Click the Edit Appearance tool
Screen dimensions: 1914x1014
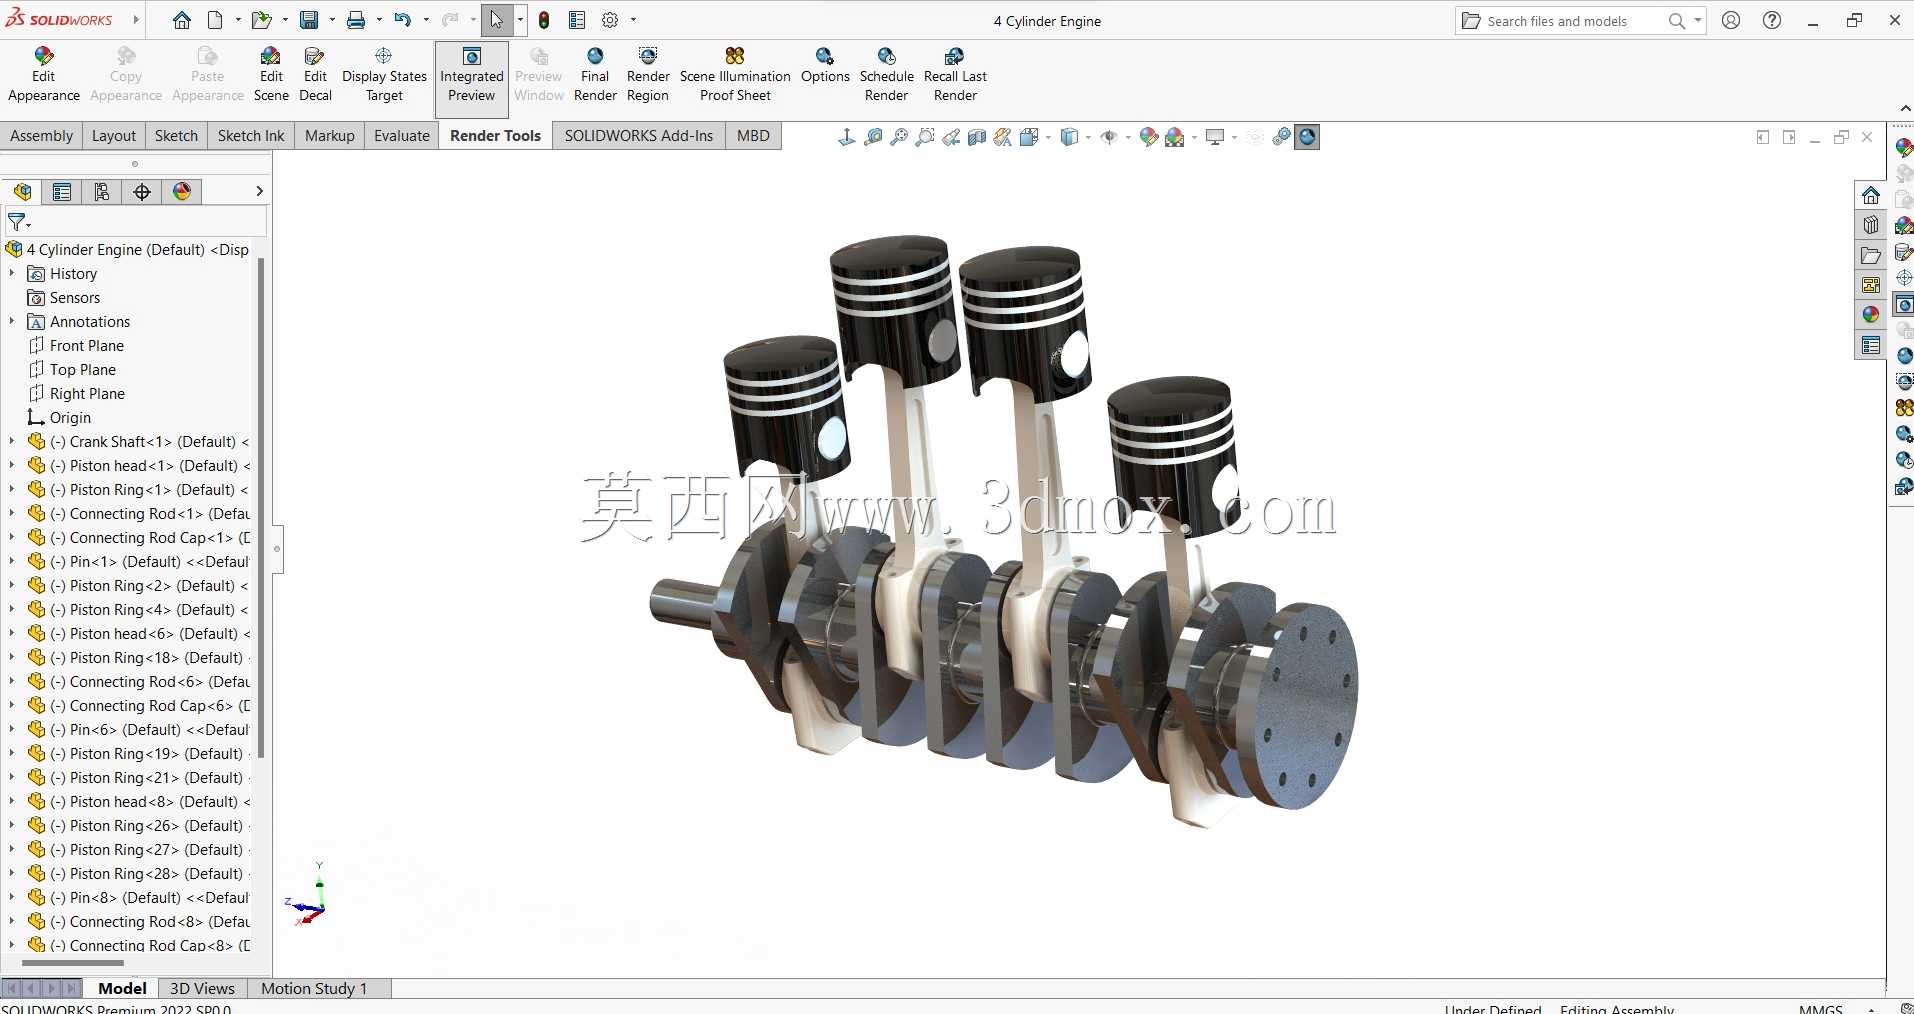43,74
